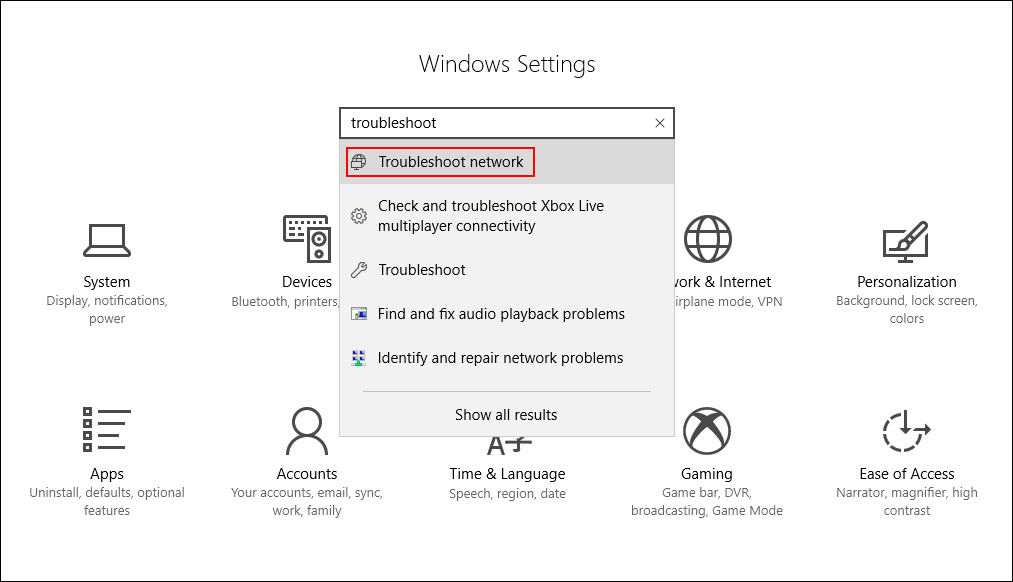Clear the search using the X button
This screenshot has height=582, width=1013.
coord(659,122)
